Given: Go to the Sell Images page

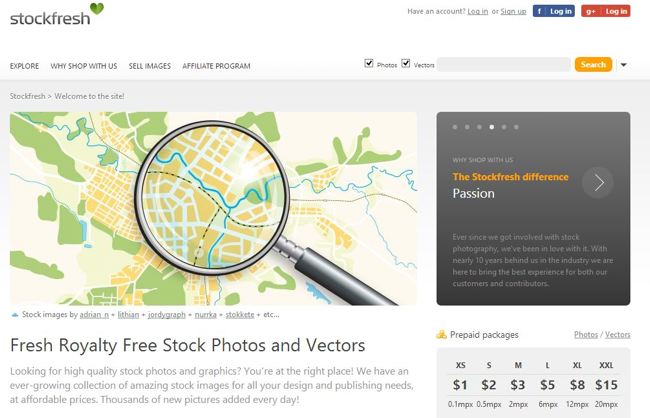Looking at the screenshot, I should pos(150,66).
